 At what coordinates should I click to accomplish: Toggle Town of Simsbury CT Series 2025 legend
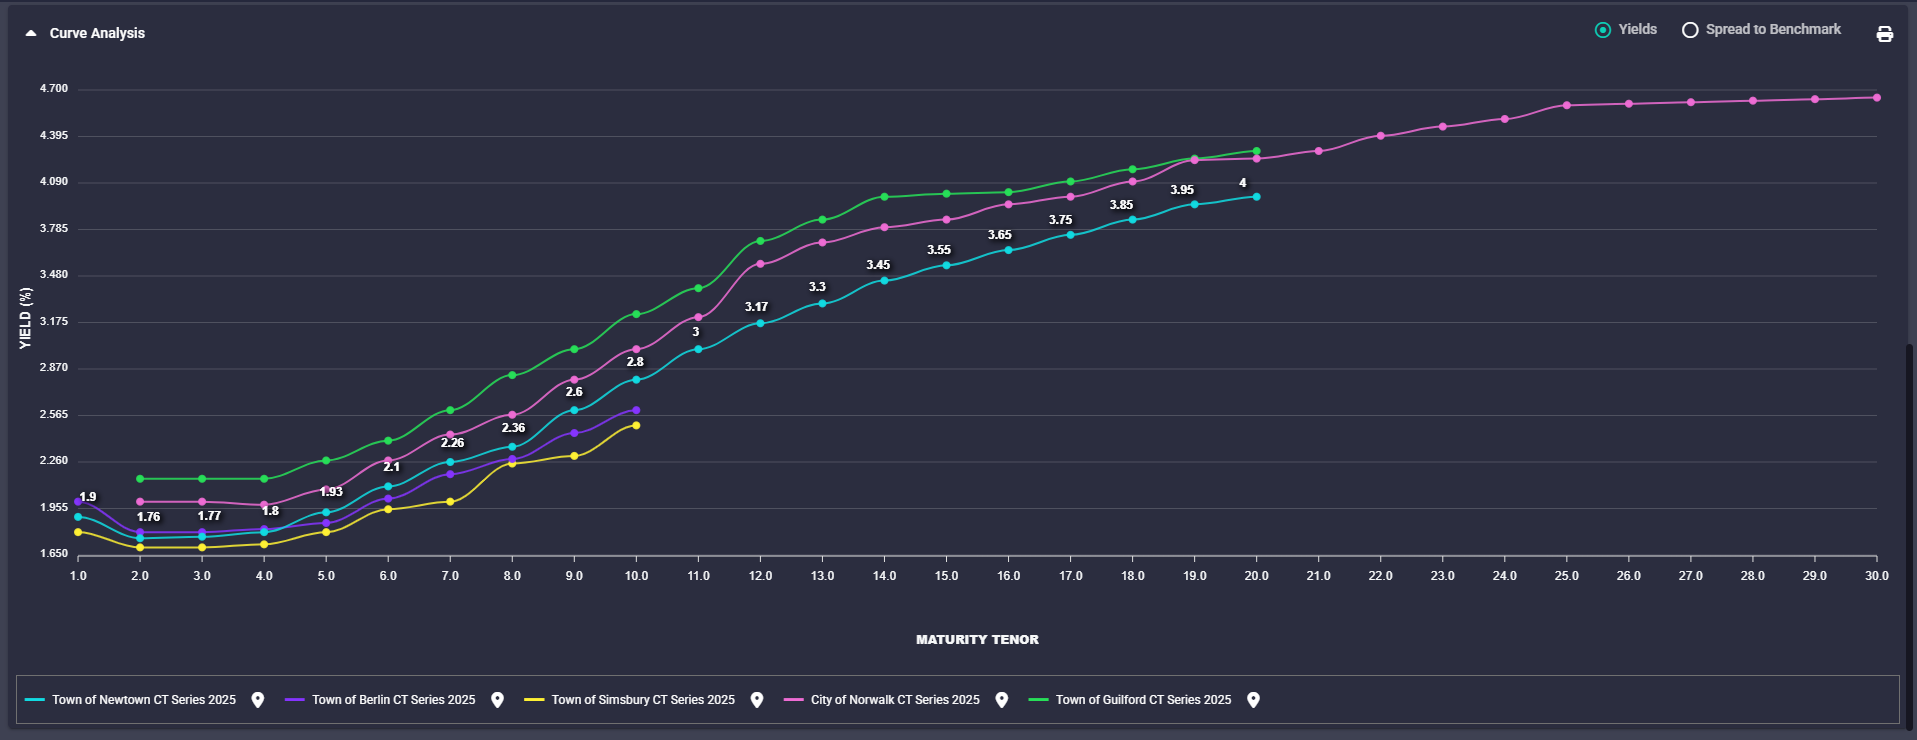[642, 700]
